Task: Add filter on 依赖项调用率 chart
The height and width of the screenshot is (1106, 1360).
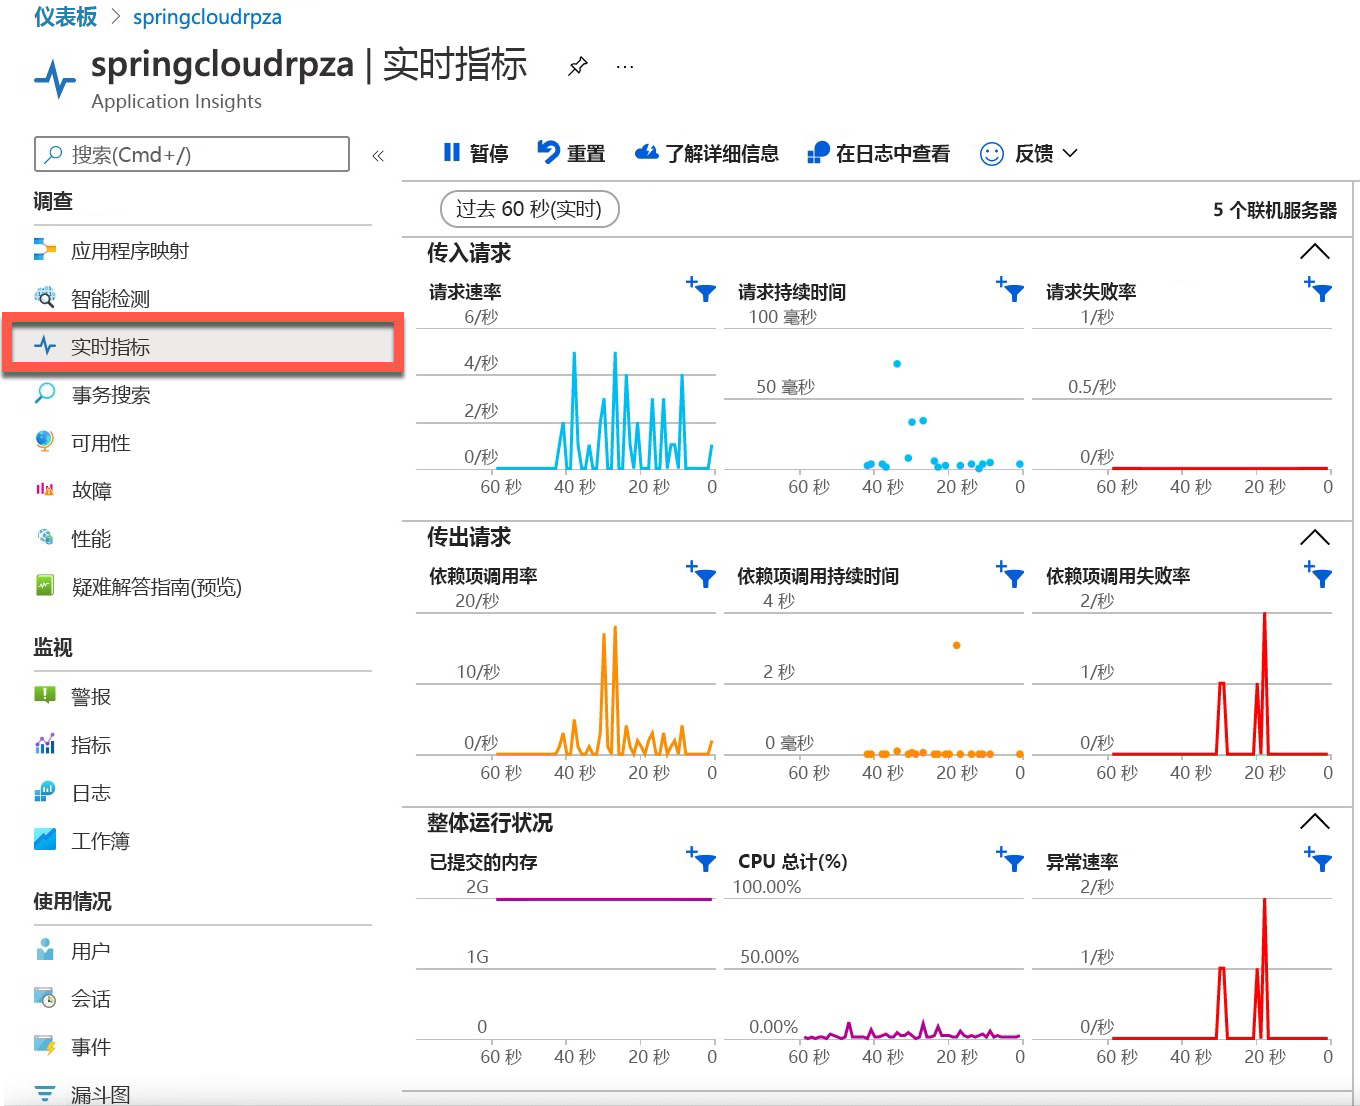Action: pos(702,575)
